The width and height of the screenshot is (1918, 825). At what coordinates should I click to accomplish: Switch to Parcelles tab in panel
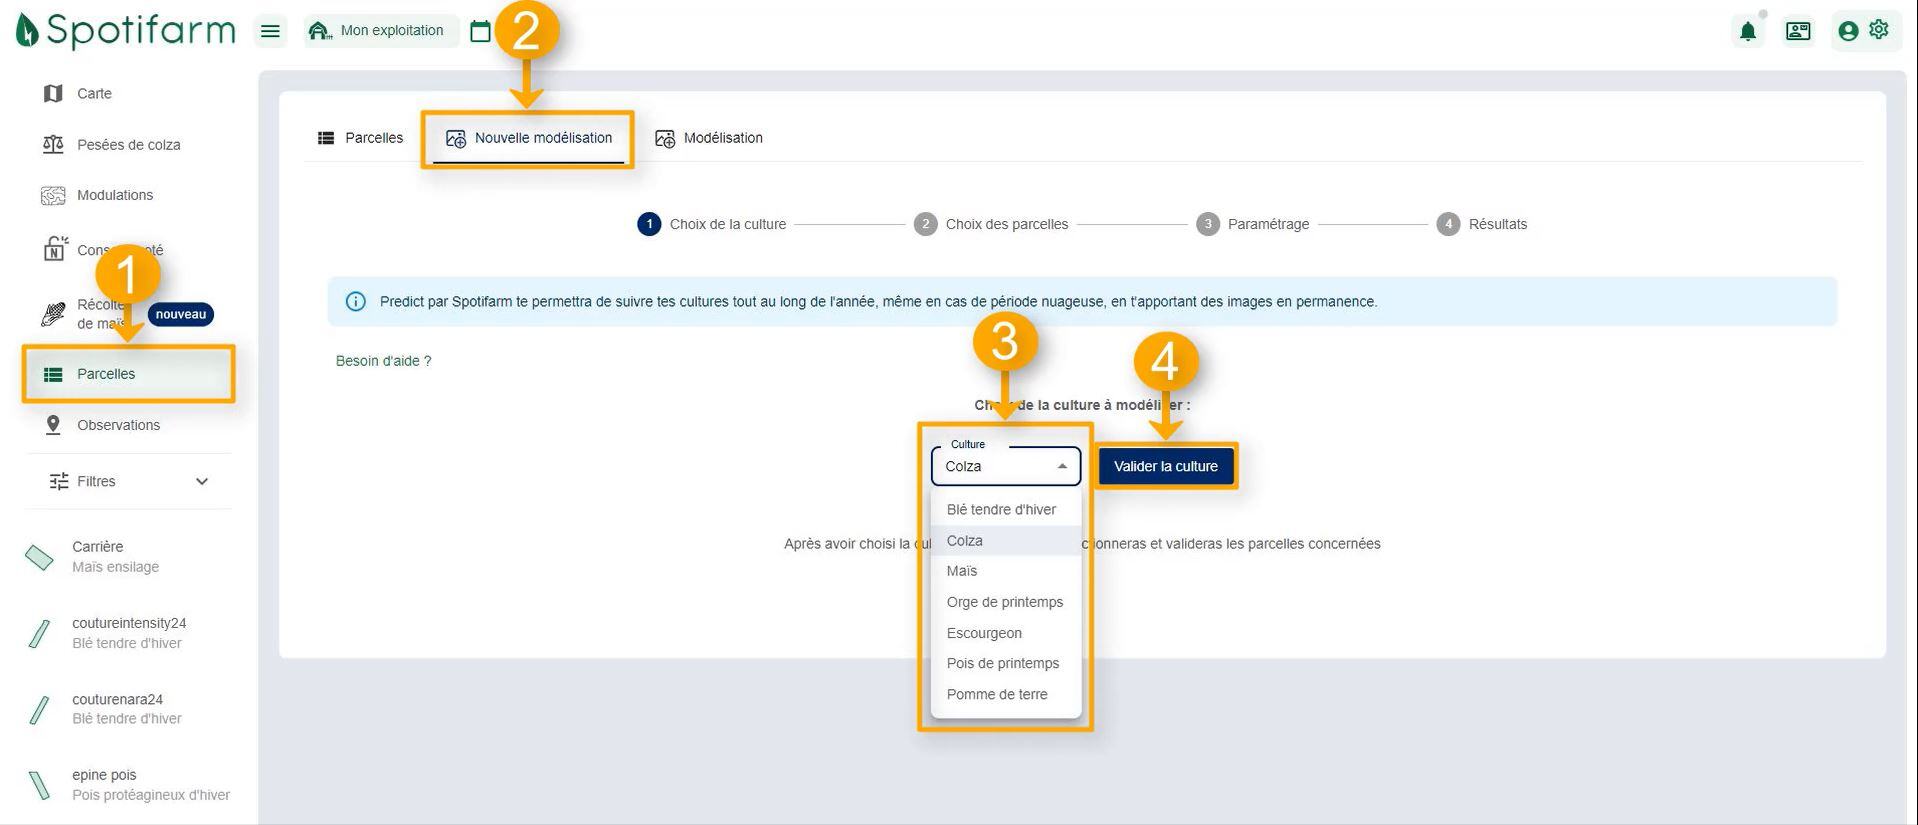click(361, 138)
